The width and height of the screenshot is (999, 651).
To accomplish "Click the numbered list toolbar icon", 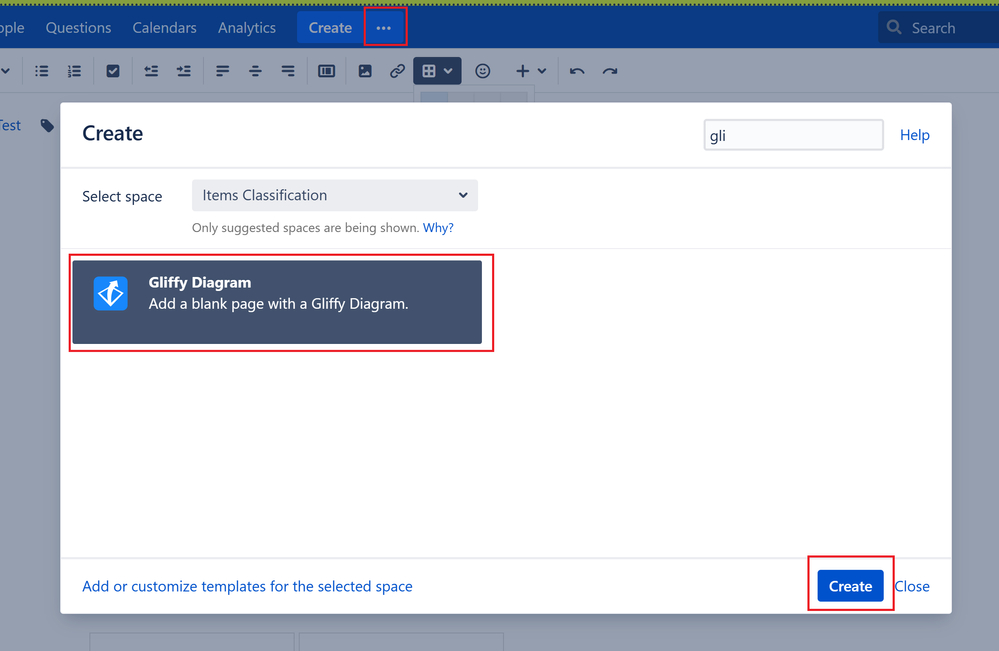I will click(74, 71).
